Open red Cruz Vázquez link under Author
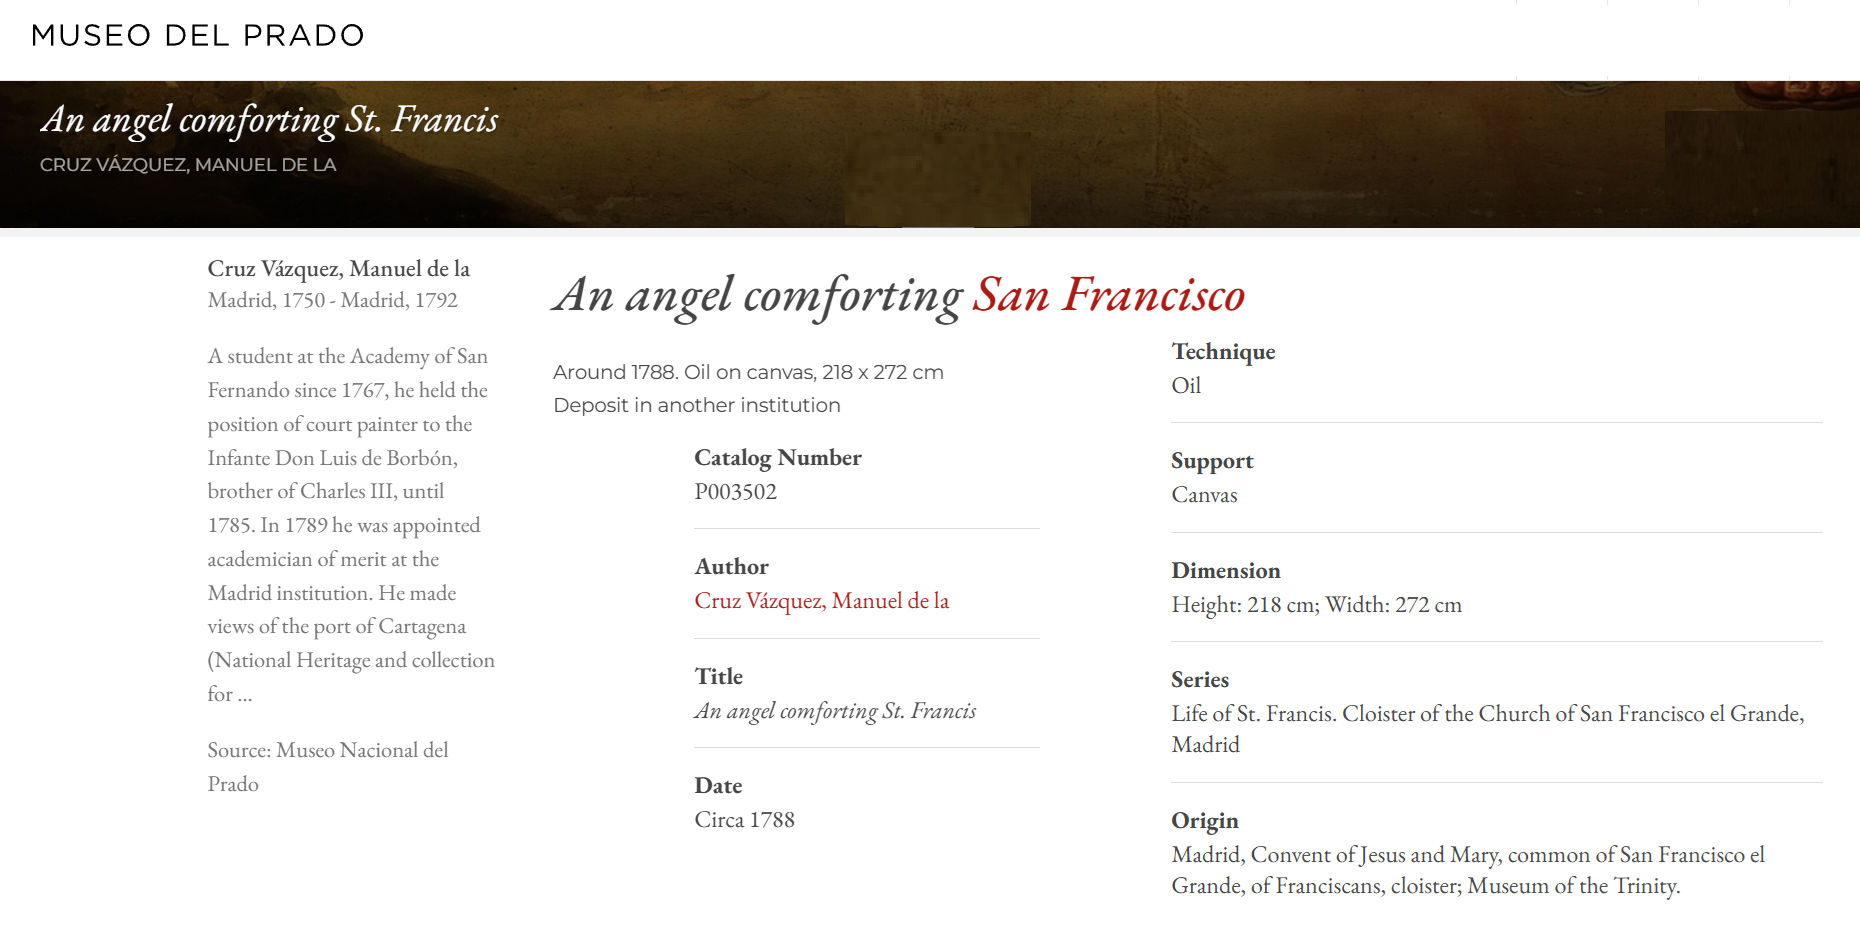Screen dimensions: 1860x941 821,601
